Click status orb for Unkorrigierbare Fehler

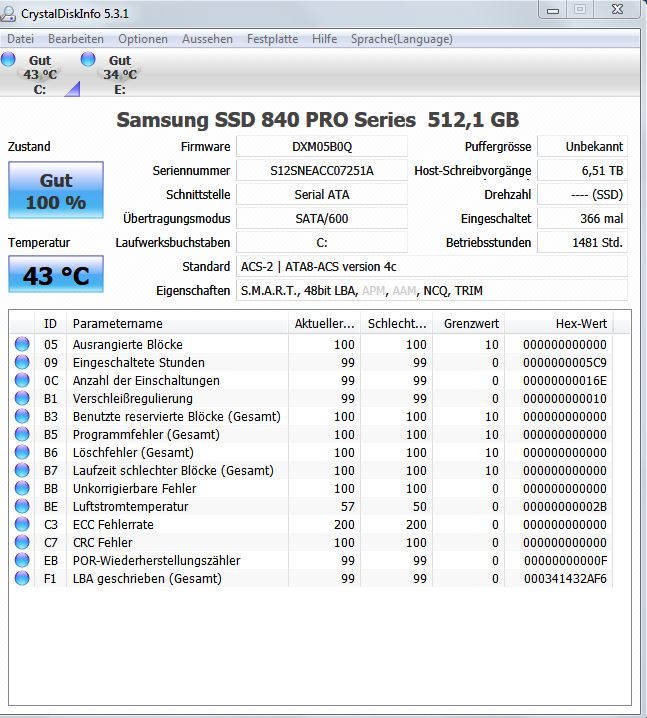point(22,488)
